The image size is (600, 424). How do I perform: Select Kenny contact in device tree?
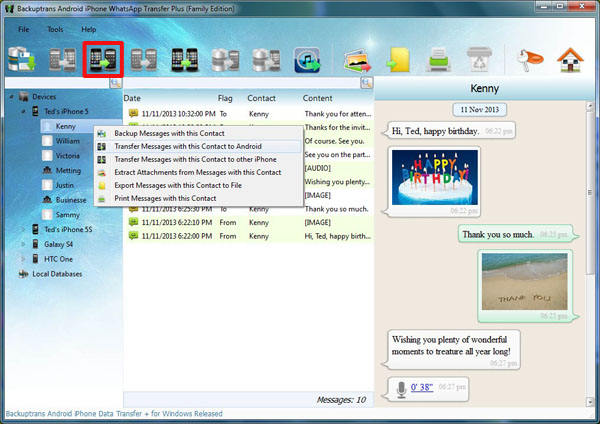[x=65, y=126]
